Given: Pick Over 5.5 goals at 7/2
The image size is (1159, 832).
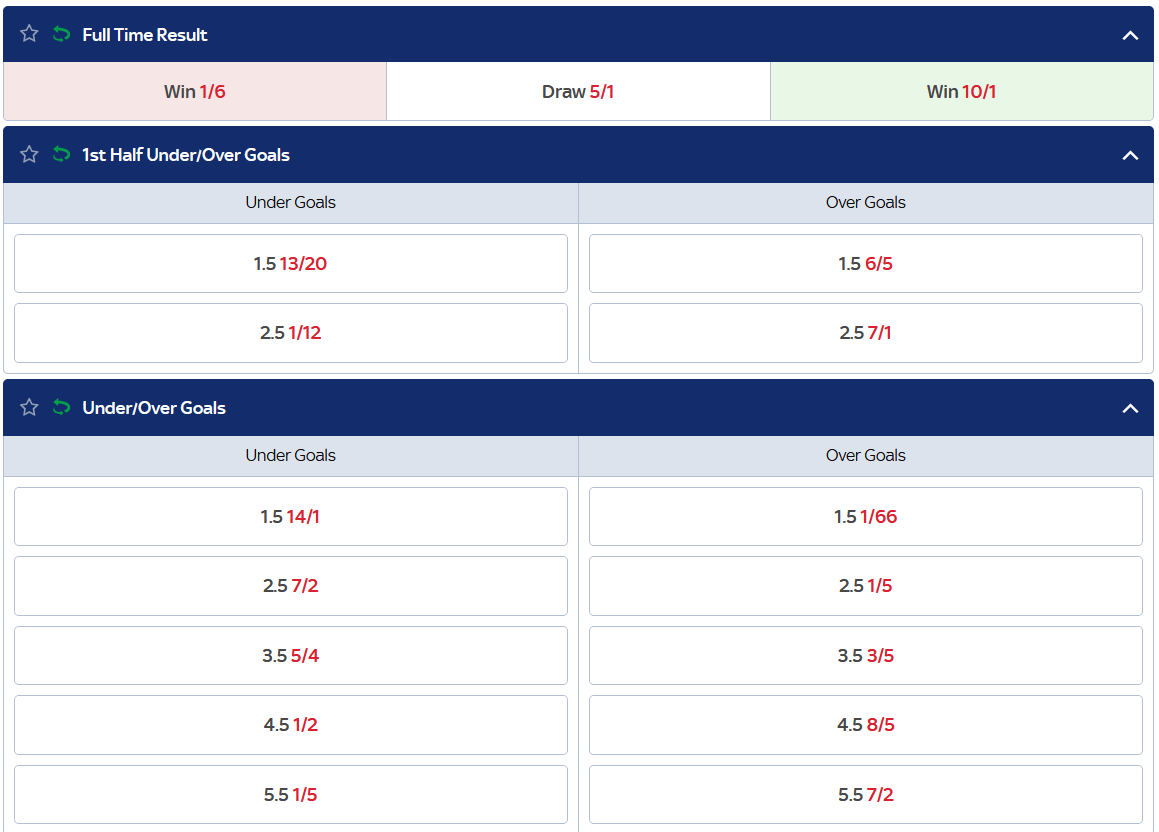Looking at the screenshot, I should pos(866,794).
